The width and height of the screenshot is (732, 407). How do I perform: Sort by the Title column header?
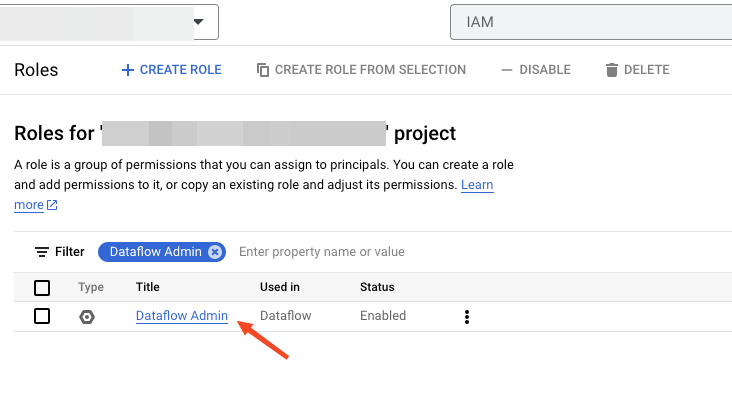click(148, 287)
